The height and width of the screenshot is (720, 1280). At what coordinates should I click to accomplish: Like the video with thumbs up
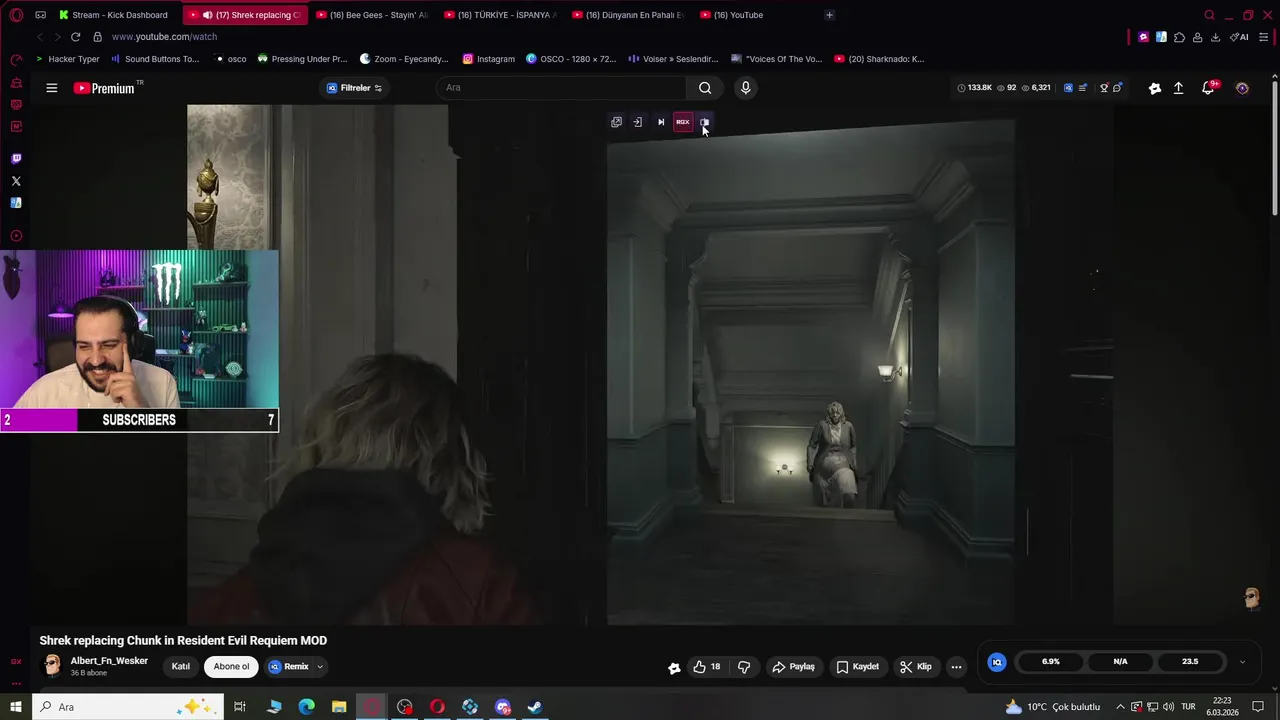[x=706, y=667]
